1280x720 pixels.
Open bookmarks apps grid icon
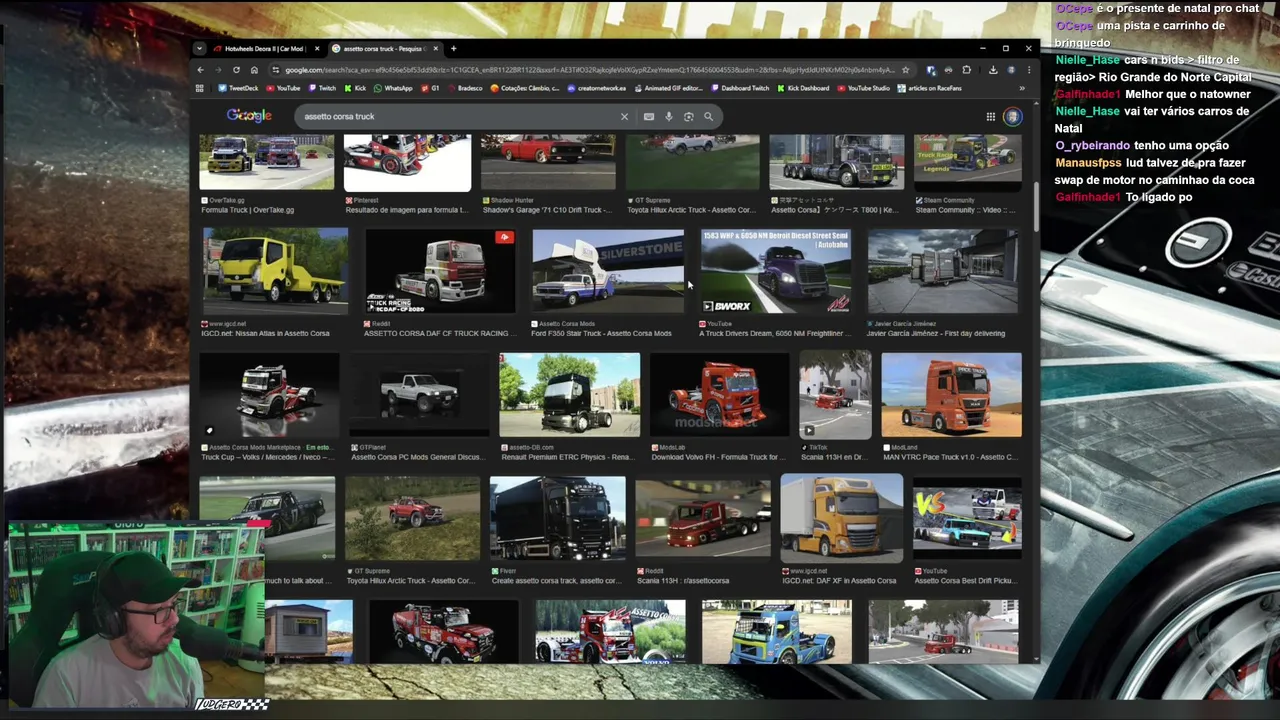pos(200,88)
